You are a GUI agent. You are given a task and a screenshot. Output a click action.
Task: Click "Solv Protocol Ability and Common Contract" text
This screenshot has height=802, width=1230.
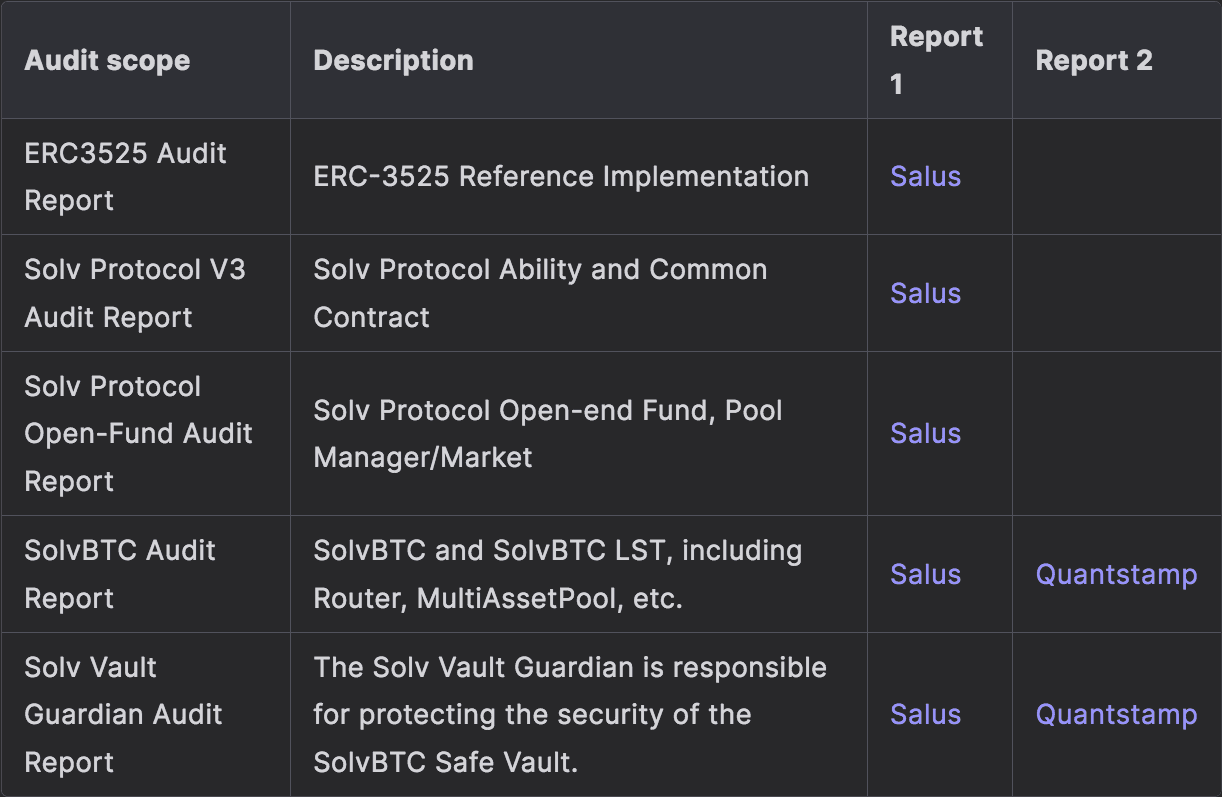point(540,293)
